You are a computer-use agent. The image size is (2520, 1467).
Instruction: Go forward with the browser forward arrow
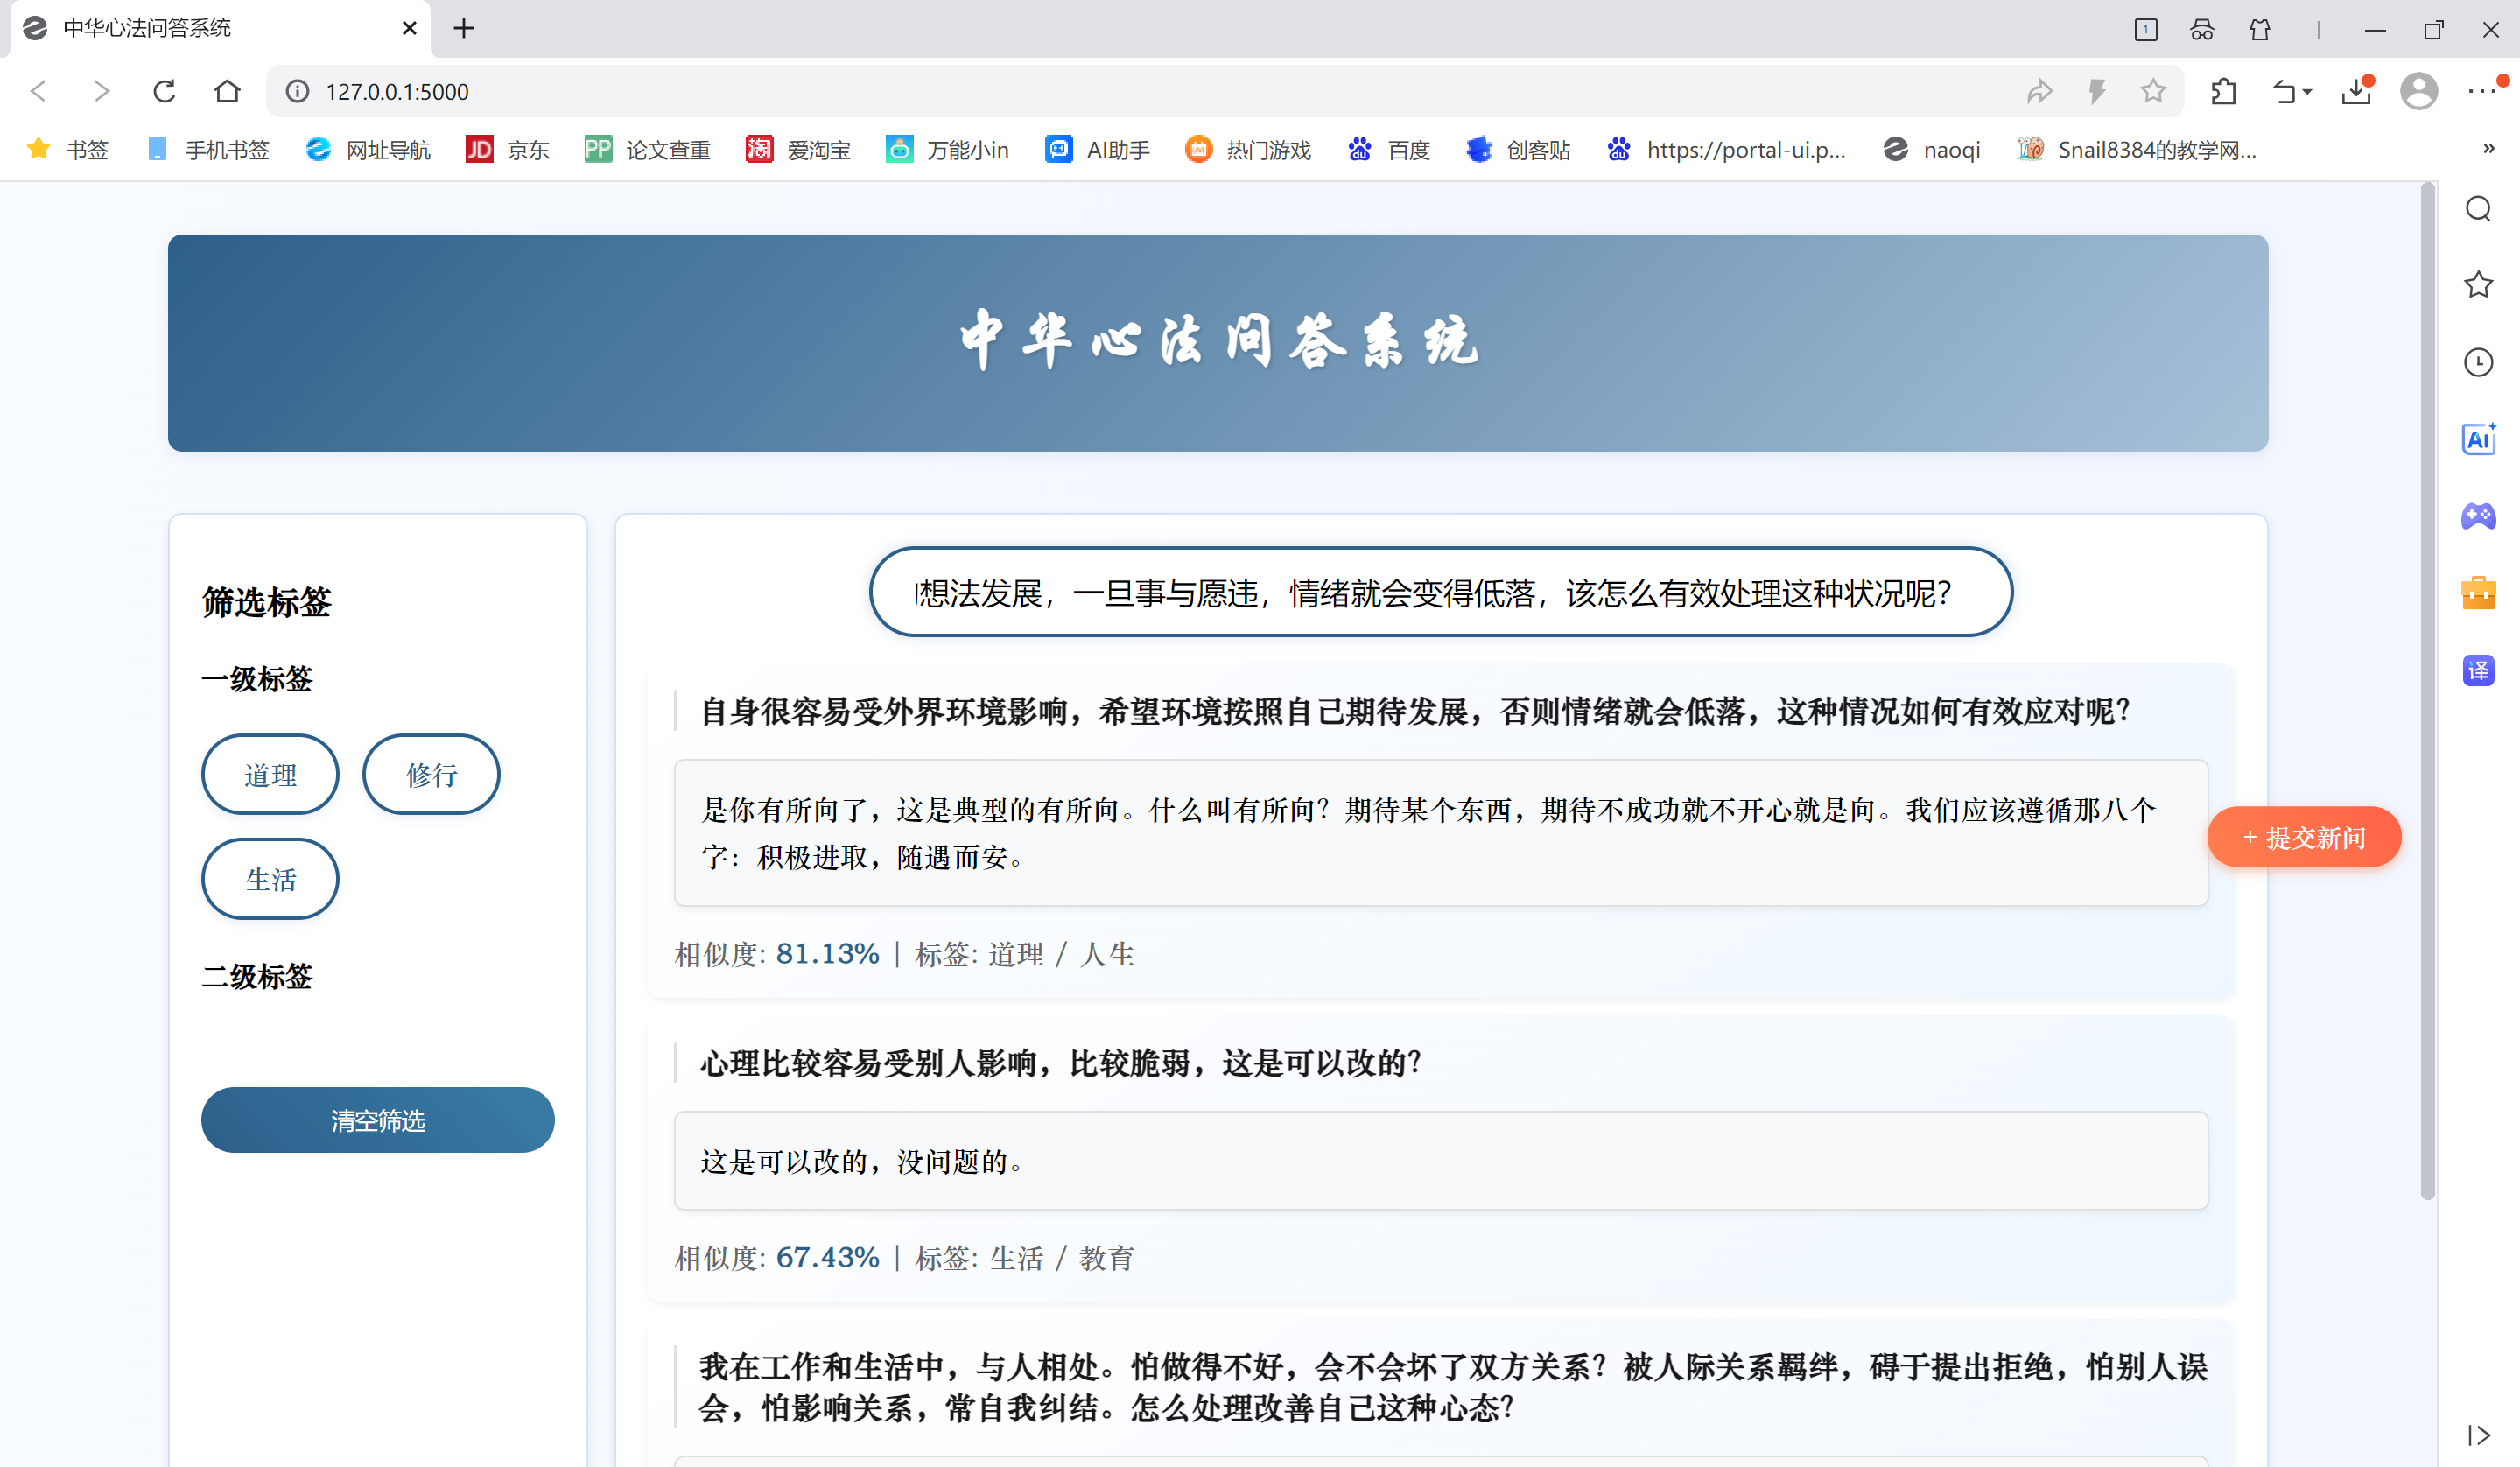[x=101, y=91]
